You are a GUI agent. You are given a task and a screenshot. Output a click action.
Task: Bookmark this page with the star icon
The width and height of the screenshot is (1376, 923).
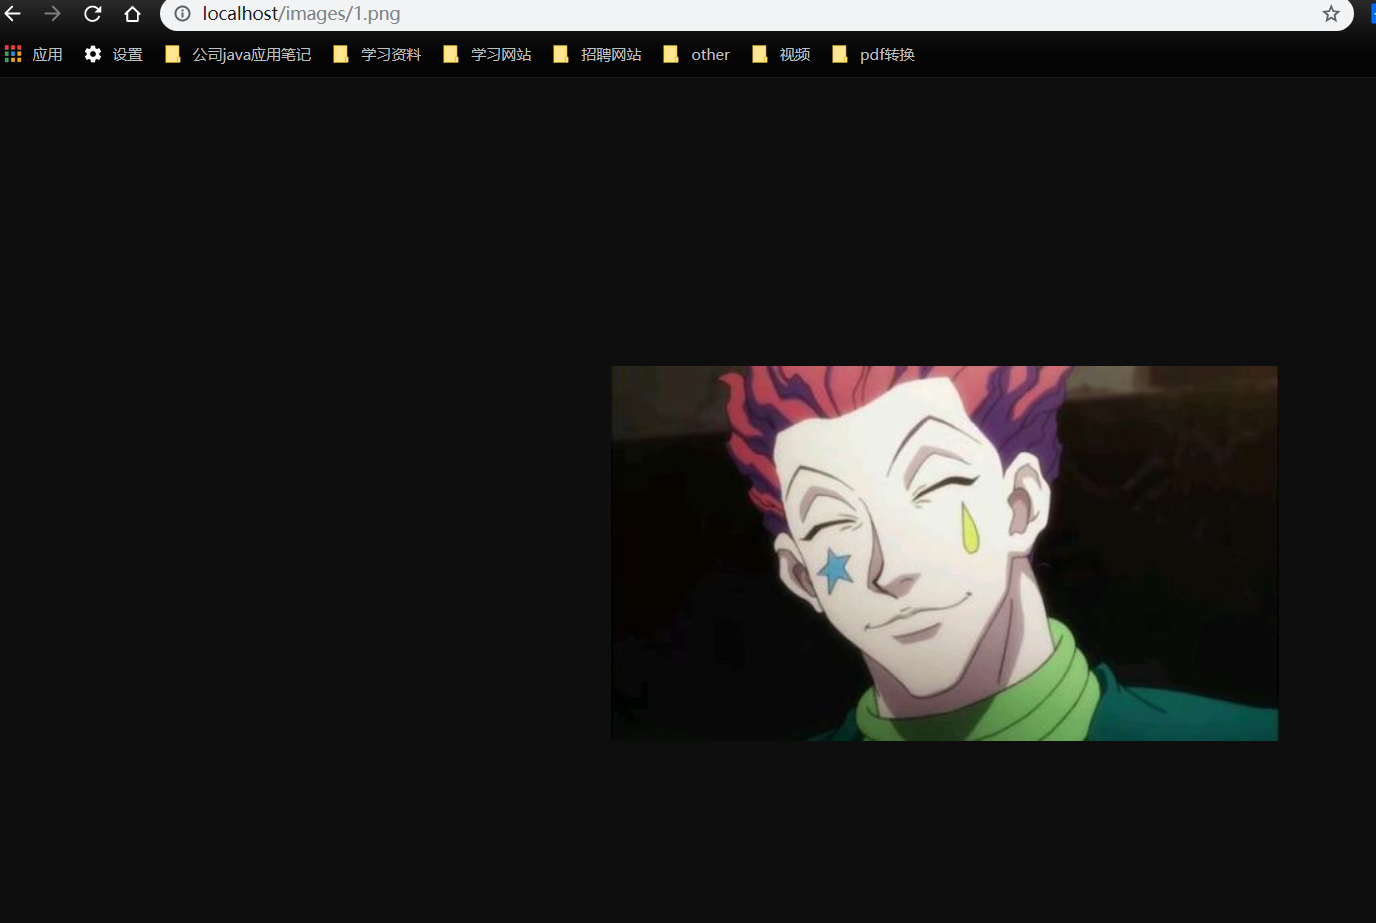tap(1331, 14)
